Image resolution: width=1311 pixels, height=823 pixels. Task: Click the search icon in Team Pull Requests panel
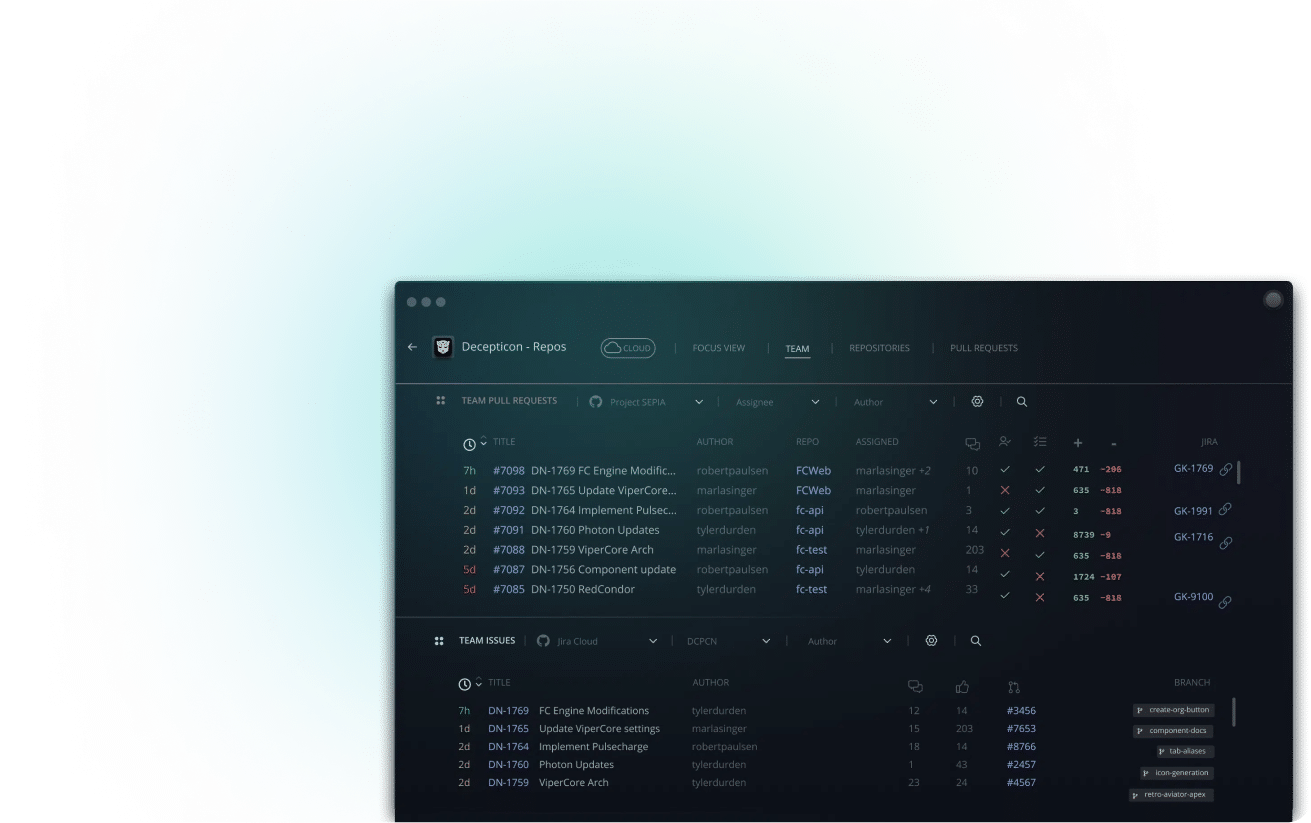[1021, 401]
